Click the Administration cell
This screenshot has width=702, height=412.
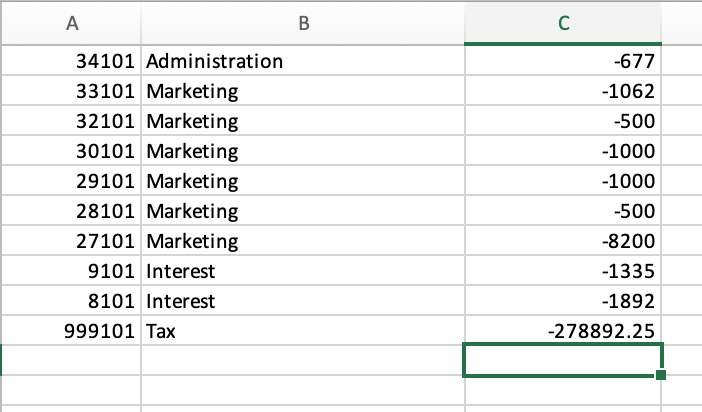303,60
